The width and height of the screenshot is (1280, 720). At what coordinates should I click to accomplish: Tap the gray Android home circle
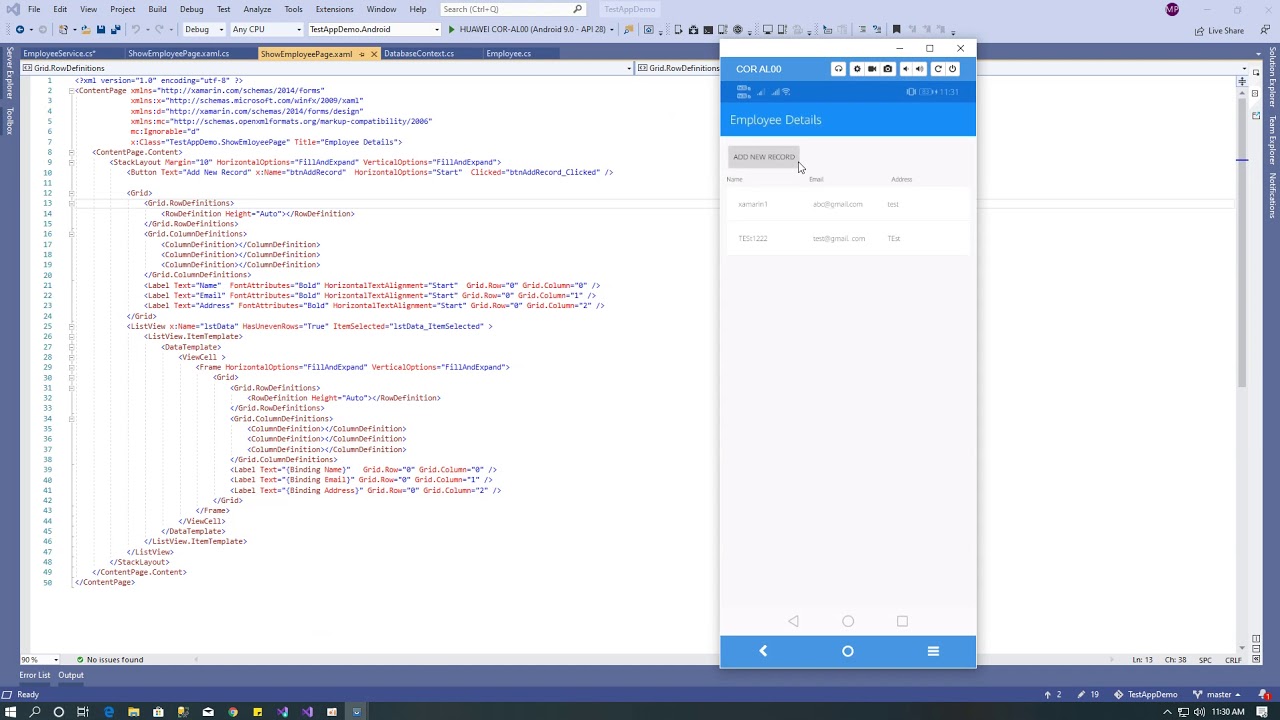(x=848, y=621)
